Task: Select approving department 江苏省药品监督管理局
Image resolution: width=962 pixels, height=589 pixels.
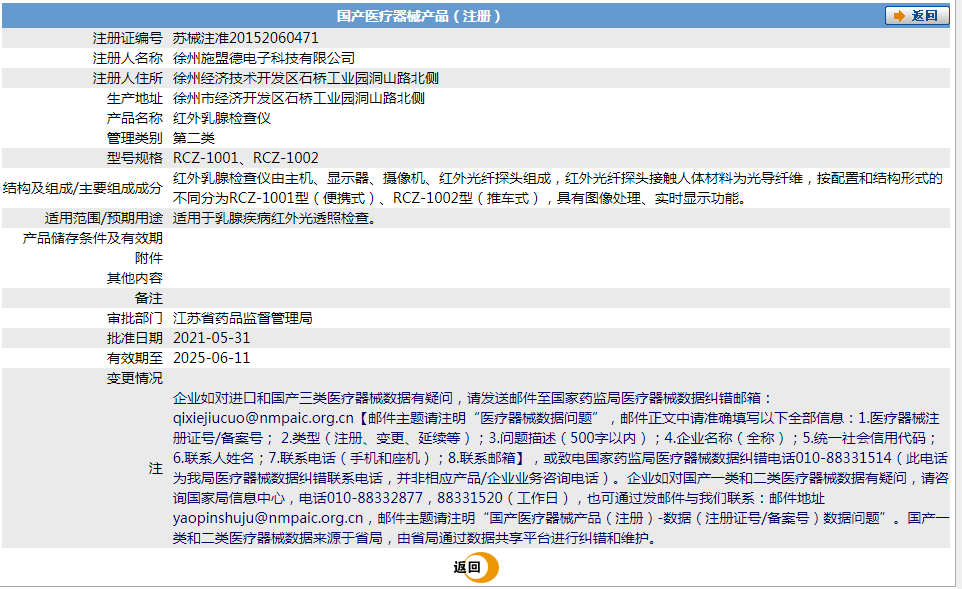Action: click(242, 318)
